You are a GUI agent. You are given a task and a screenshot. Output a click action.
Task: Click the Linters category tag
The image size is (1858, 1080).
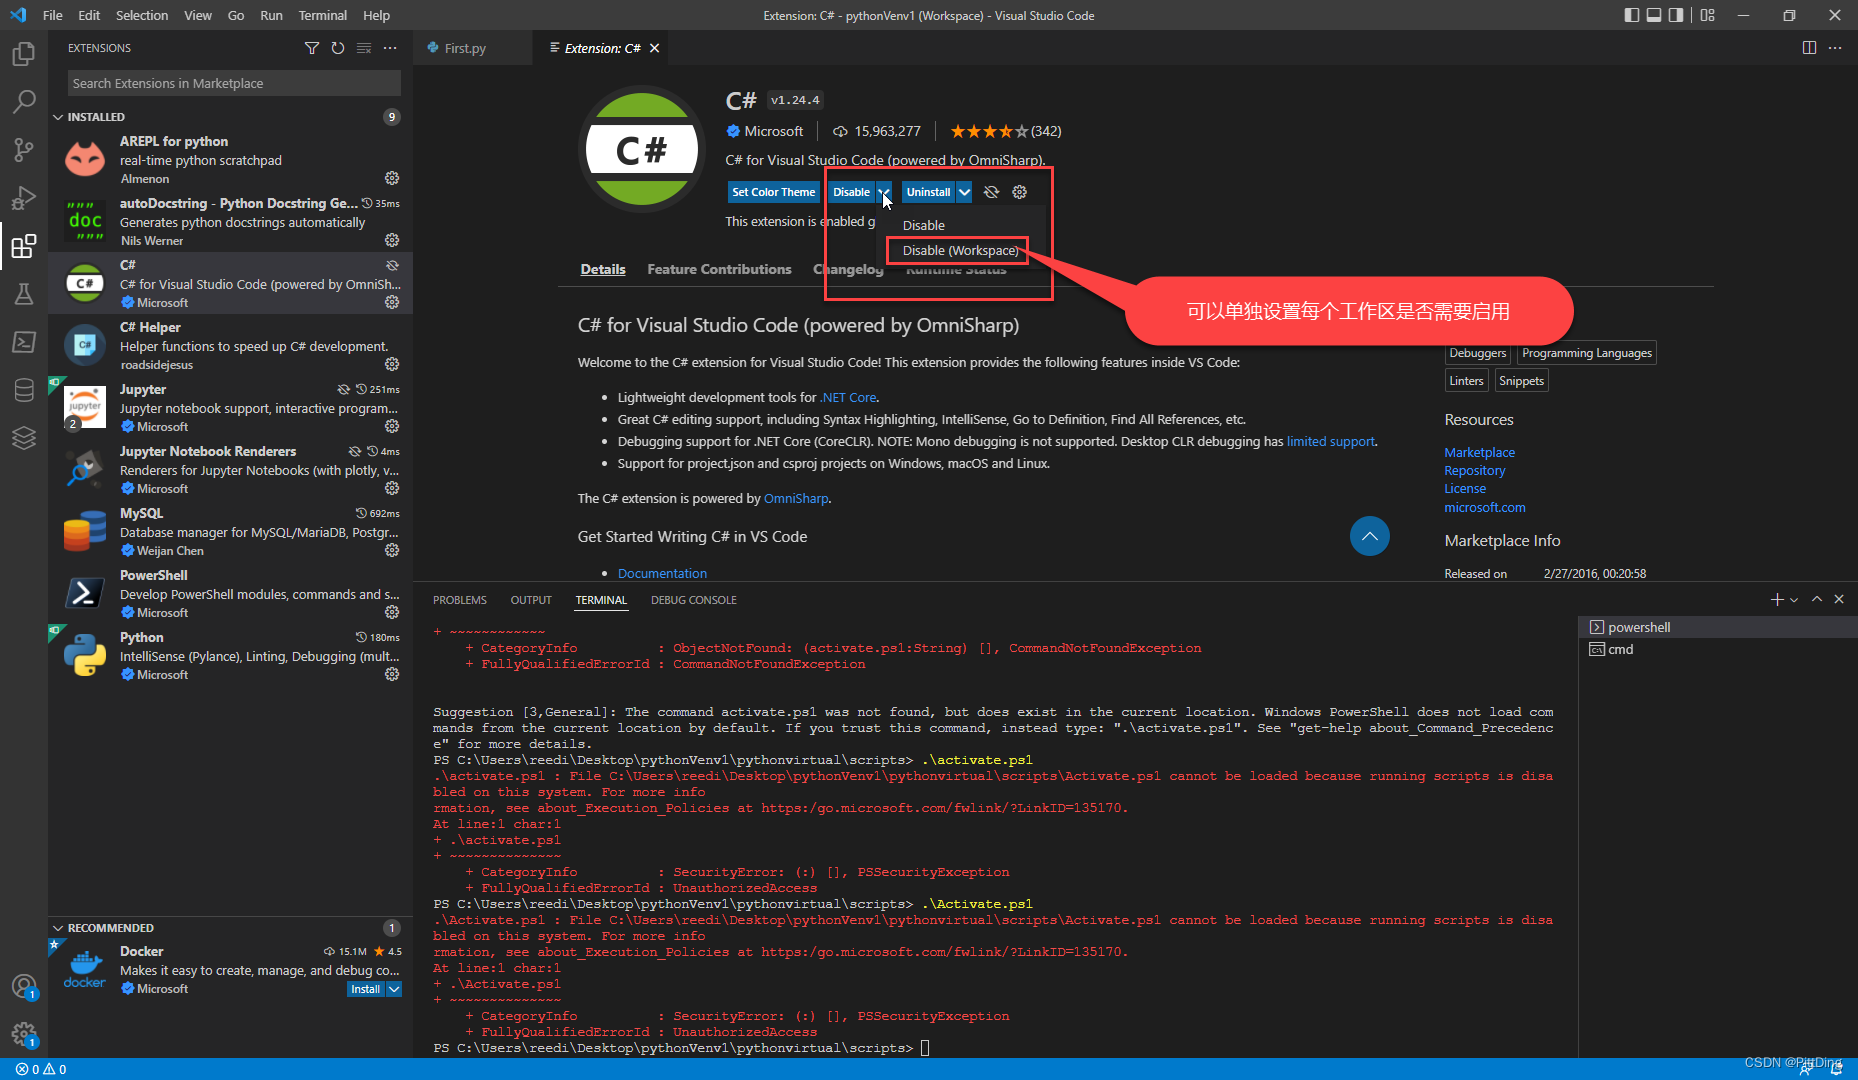(x=1466, y=381)
